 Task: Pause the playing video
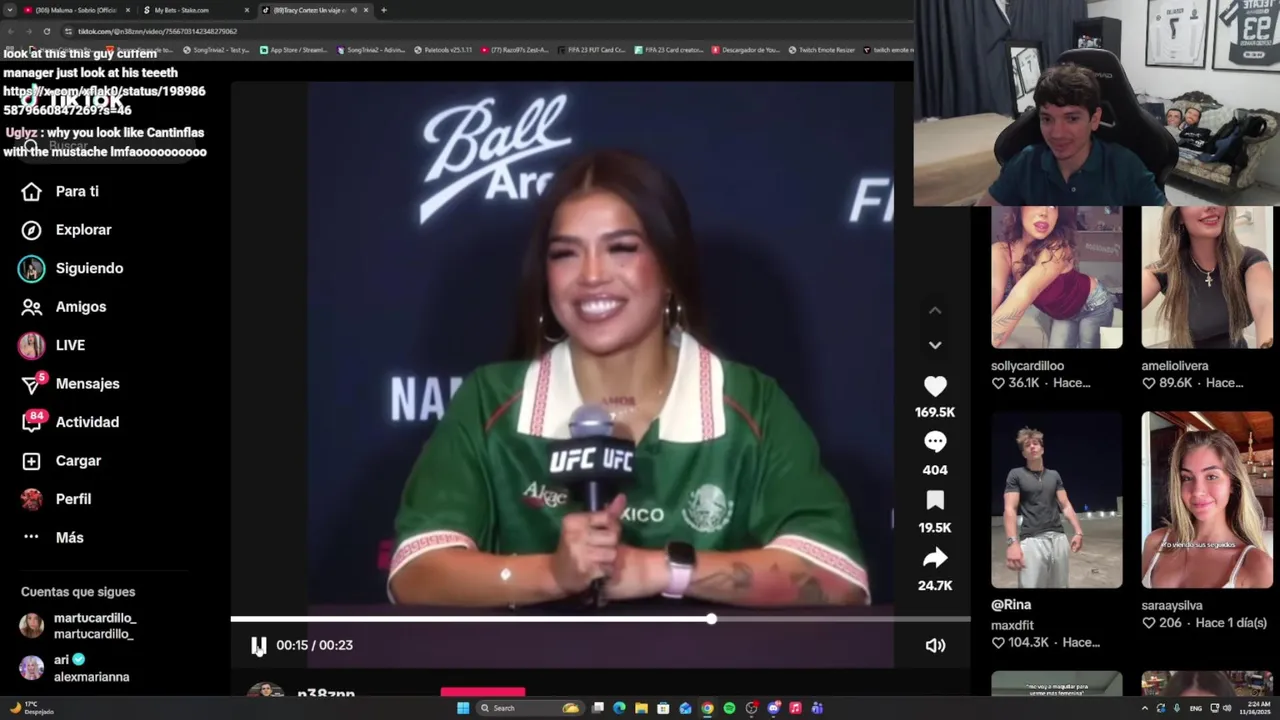259,646
